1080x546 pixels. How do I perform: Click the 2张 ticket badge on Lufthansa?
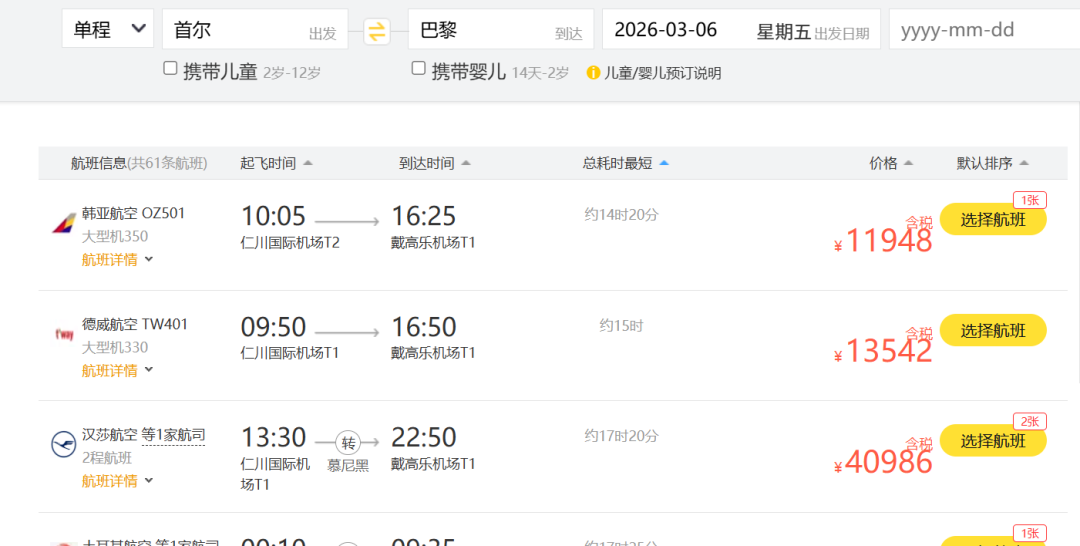(x=1030, y=421)
